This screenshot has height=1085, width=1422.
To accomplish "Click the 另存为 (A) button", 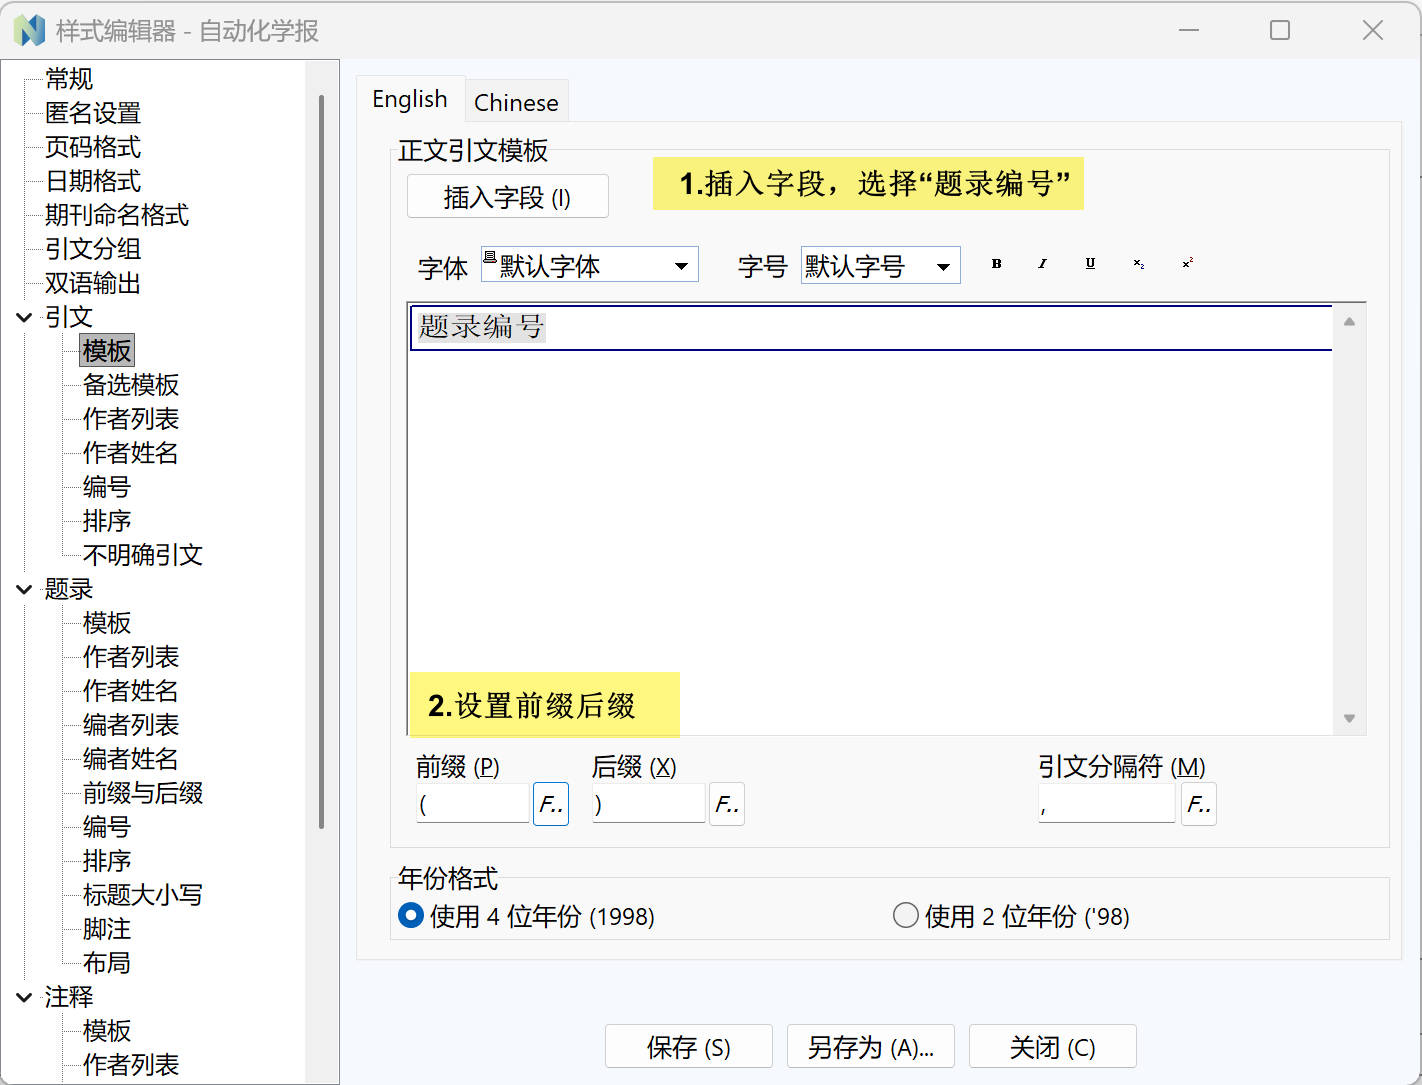I will (870, 1046).
